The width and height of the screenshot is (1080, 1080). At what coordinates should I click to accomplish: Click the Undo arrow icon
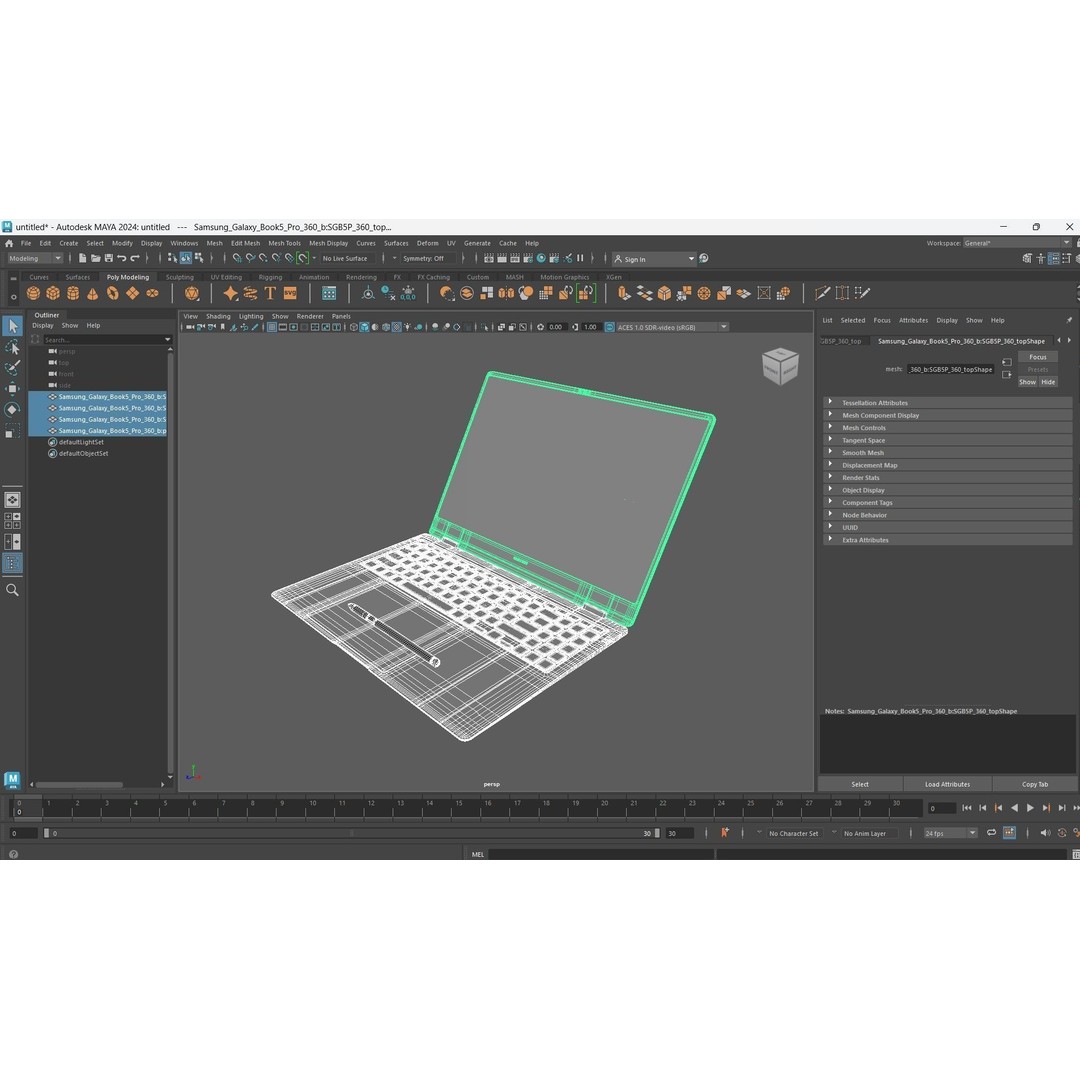click(x=121, y=258)
